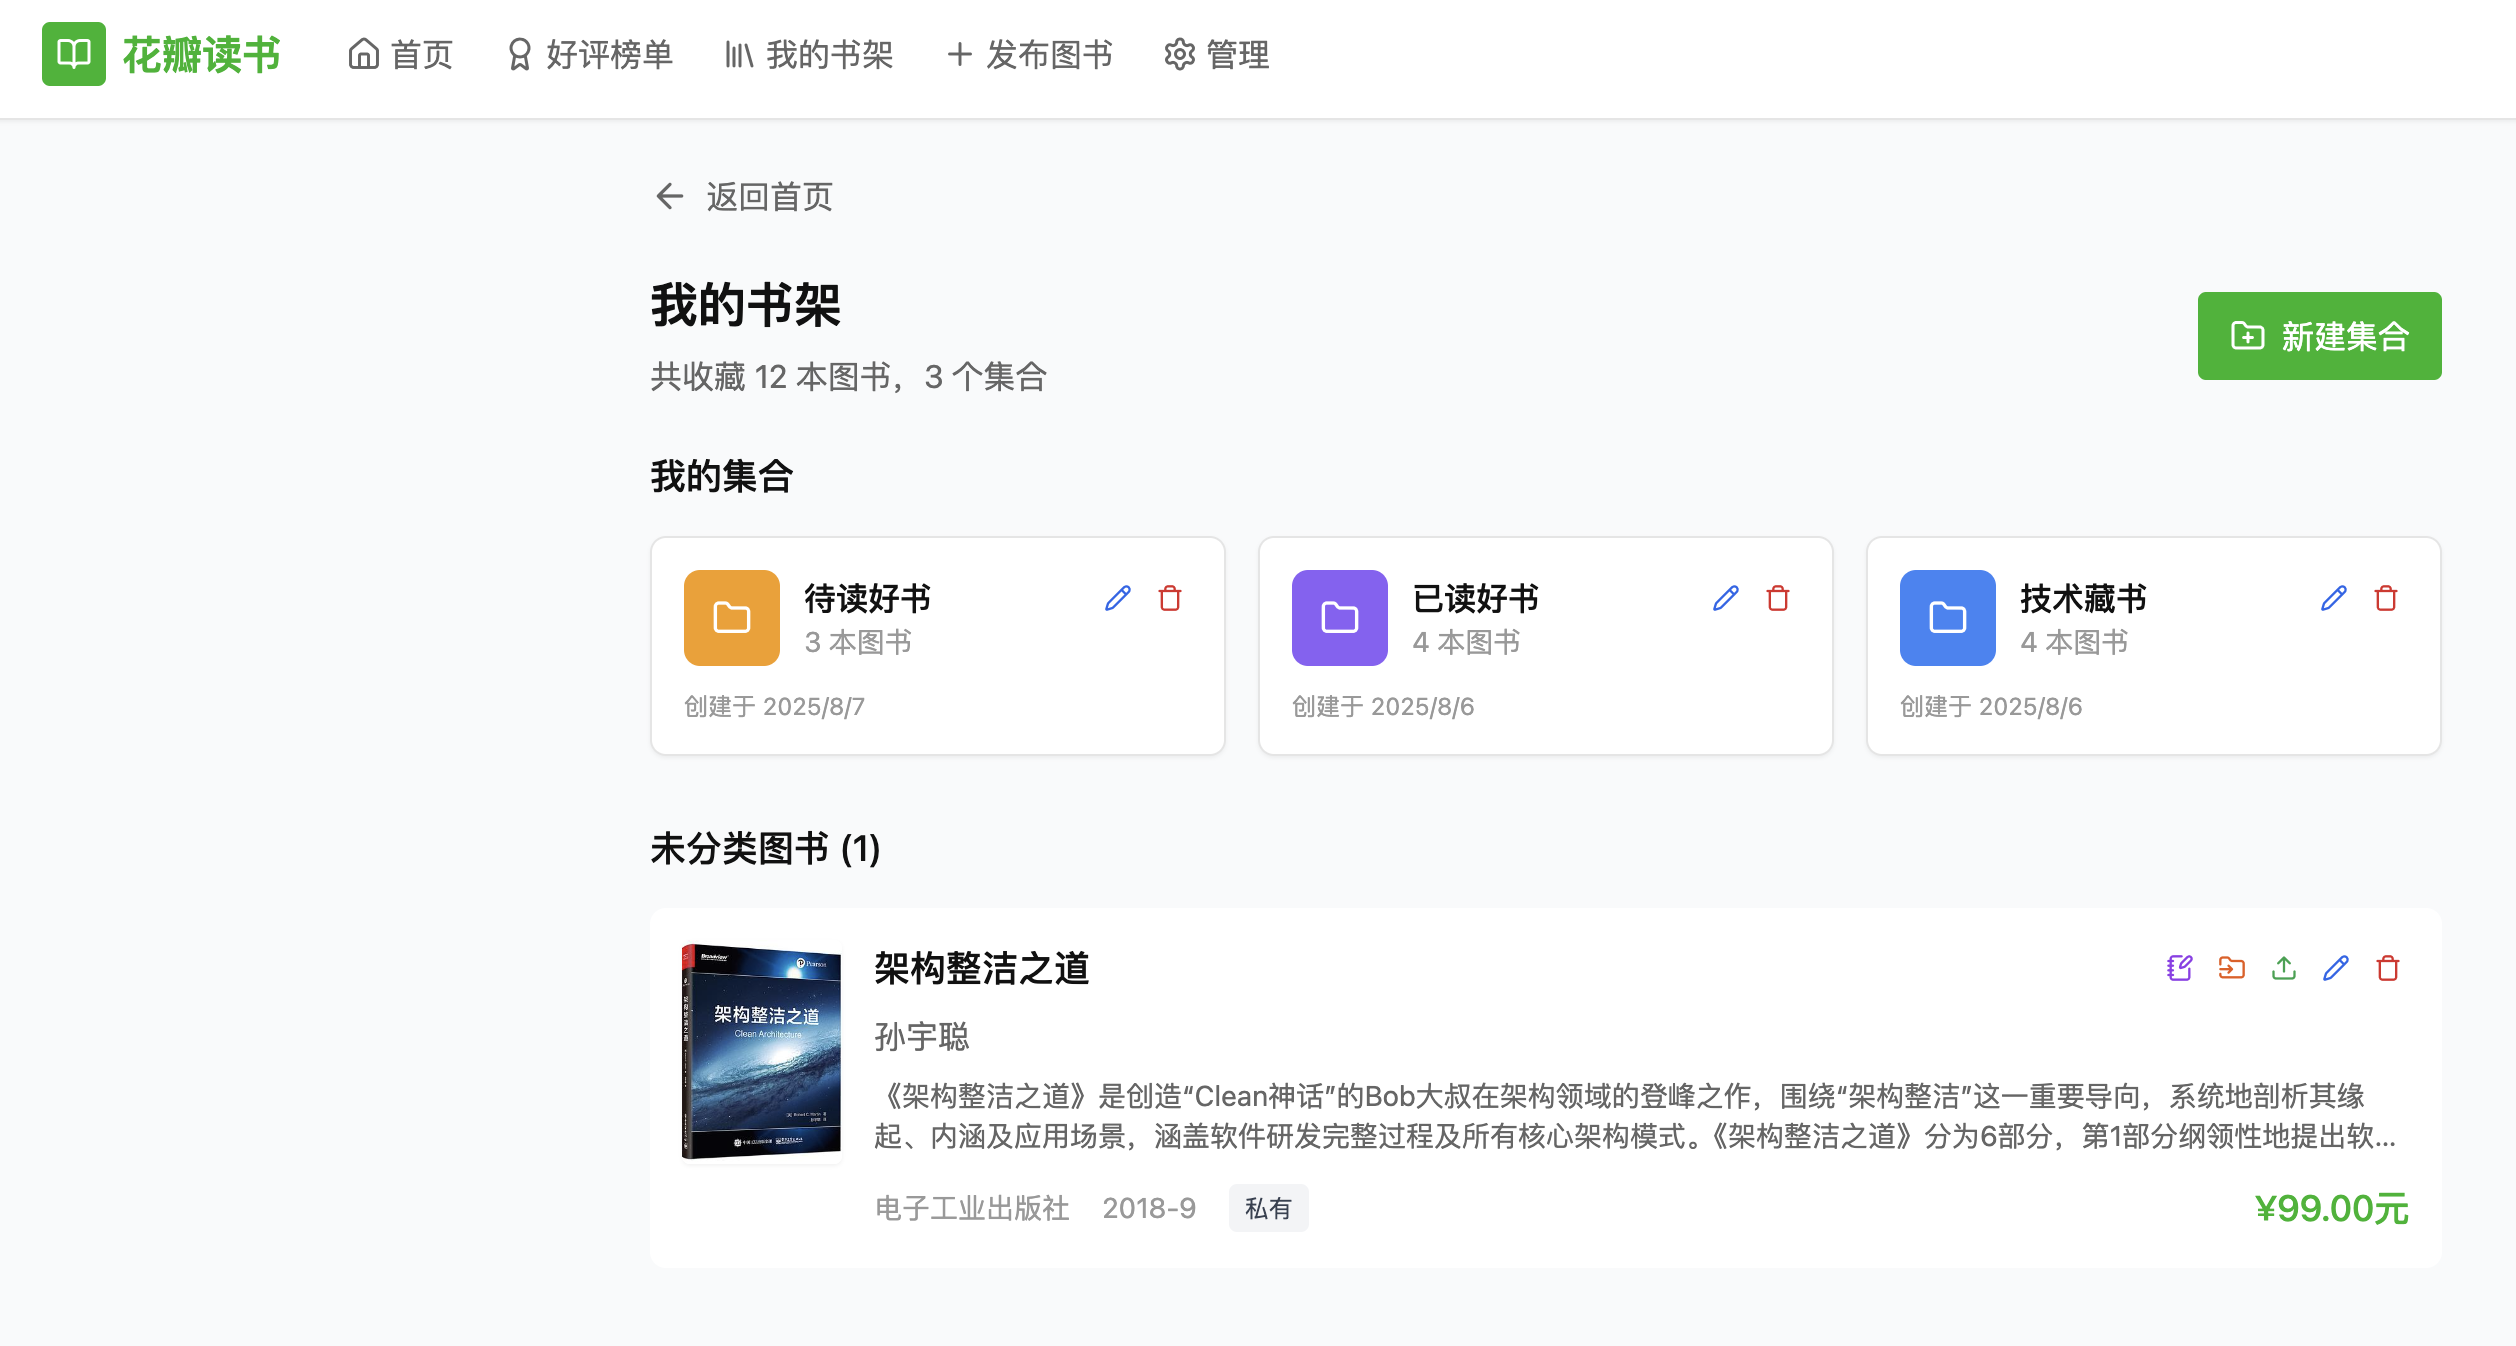The height and width of the screenshot is (1346, 2516).
Task: Open the 技术藏书 blue folder icon
Action: pyautogui.click(x=1948, y=618)
